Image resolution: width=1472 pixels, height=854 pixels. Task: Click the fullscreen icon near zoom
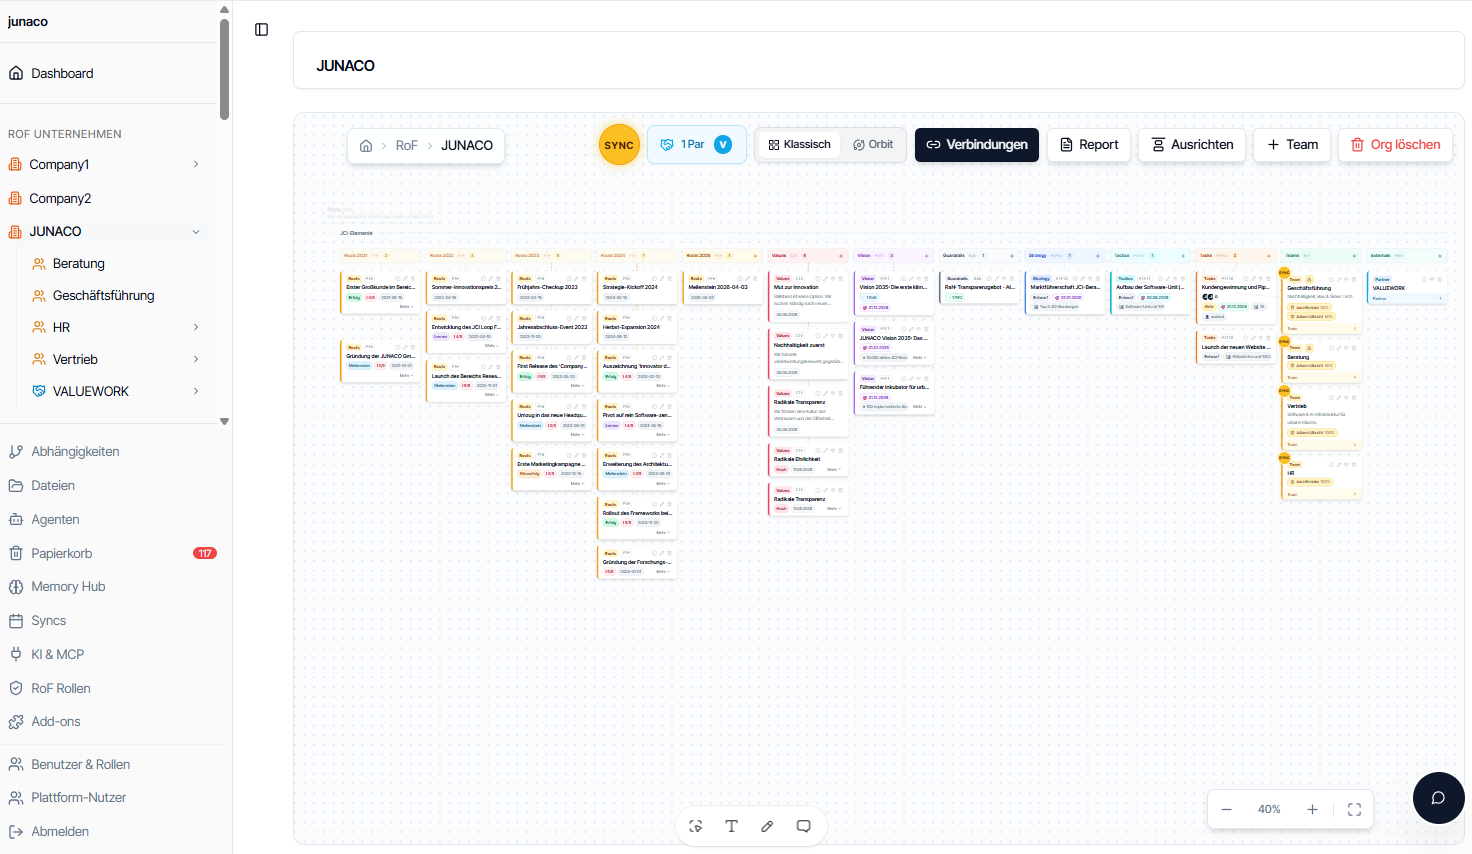click(1354, 810)
